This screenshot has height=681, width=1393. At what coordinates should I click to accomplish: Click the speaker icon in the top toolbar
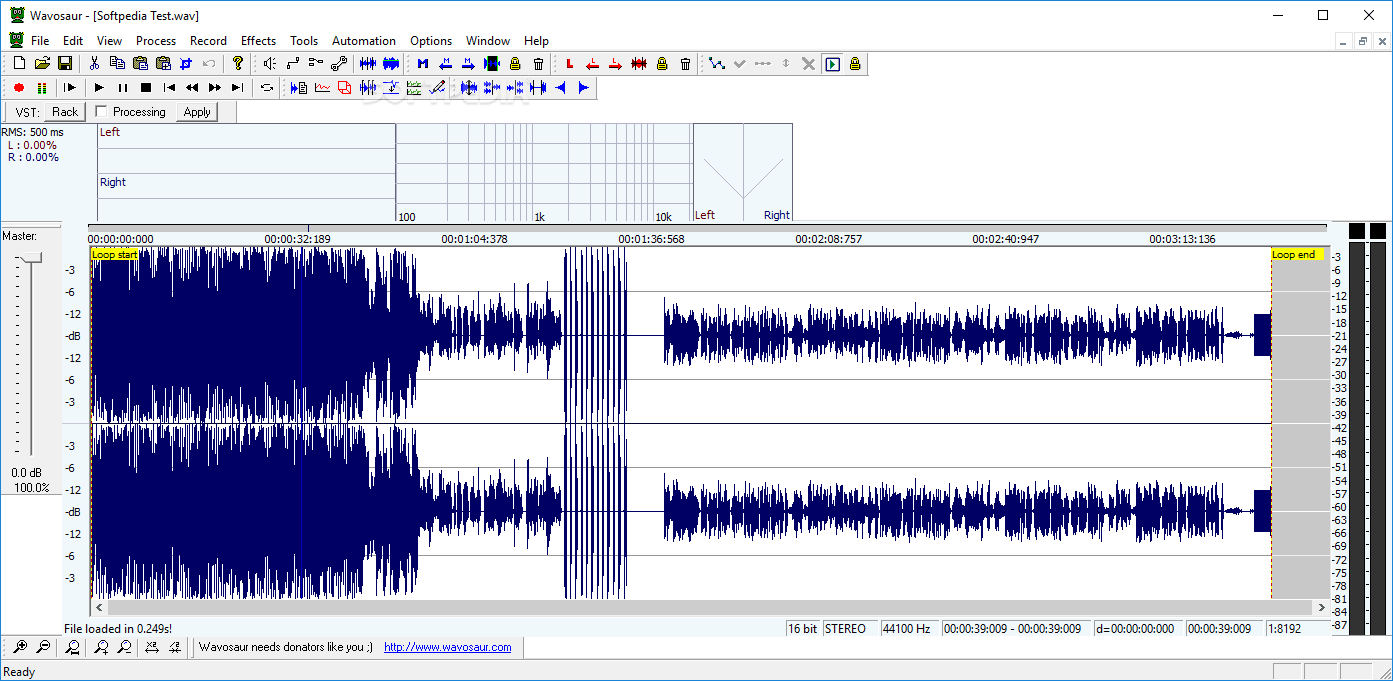[x=269, y=63]
